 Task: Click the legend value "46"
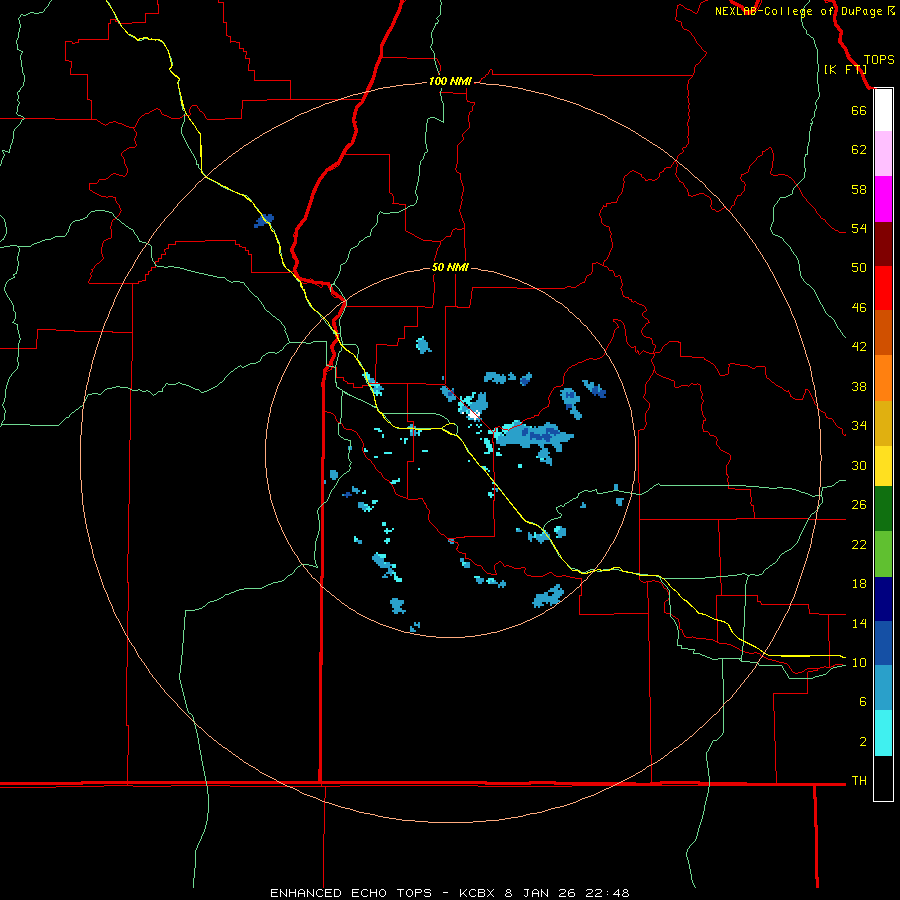point(859,308)
